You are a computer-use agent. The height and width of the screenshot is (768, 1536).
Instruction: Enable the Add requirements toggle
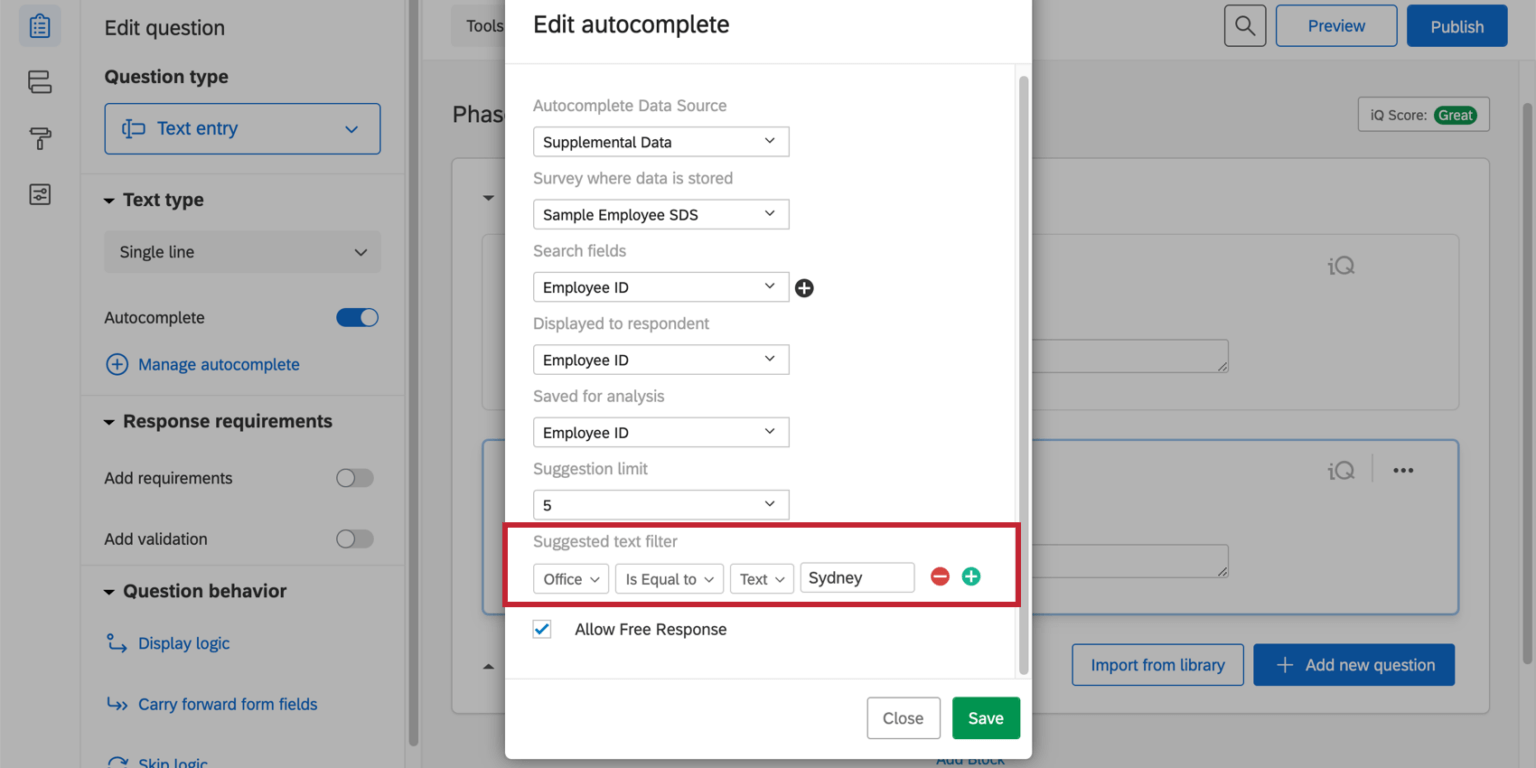(354, 478)
